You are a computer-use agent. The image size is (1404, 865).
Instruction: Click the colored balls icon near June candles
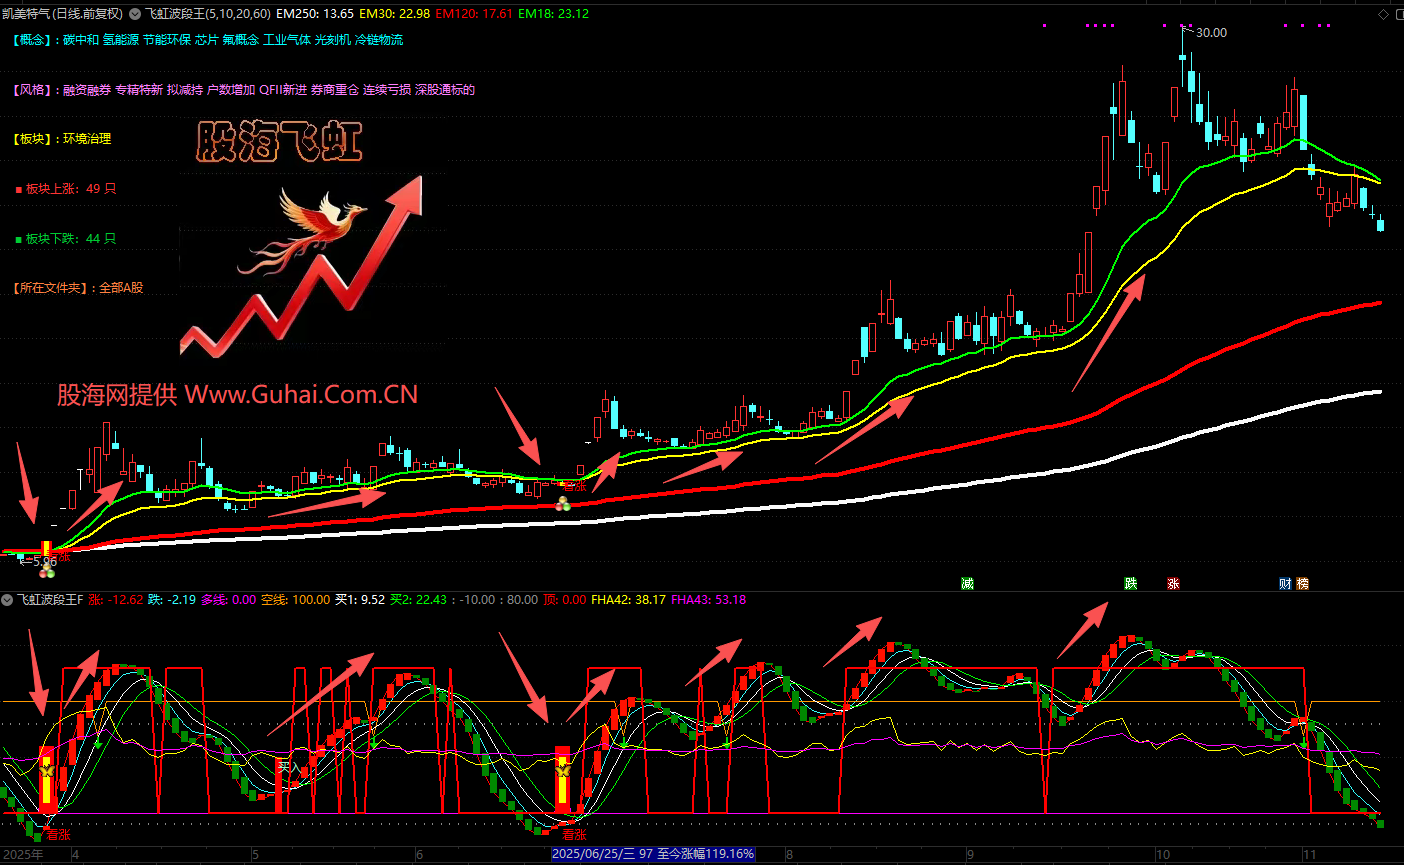click(563, 503)
